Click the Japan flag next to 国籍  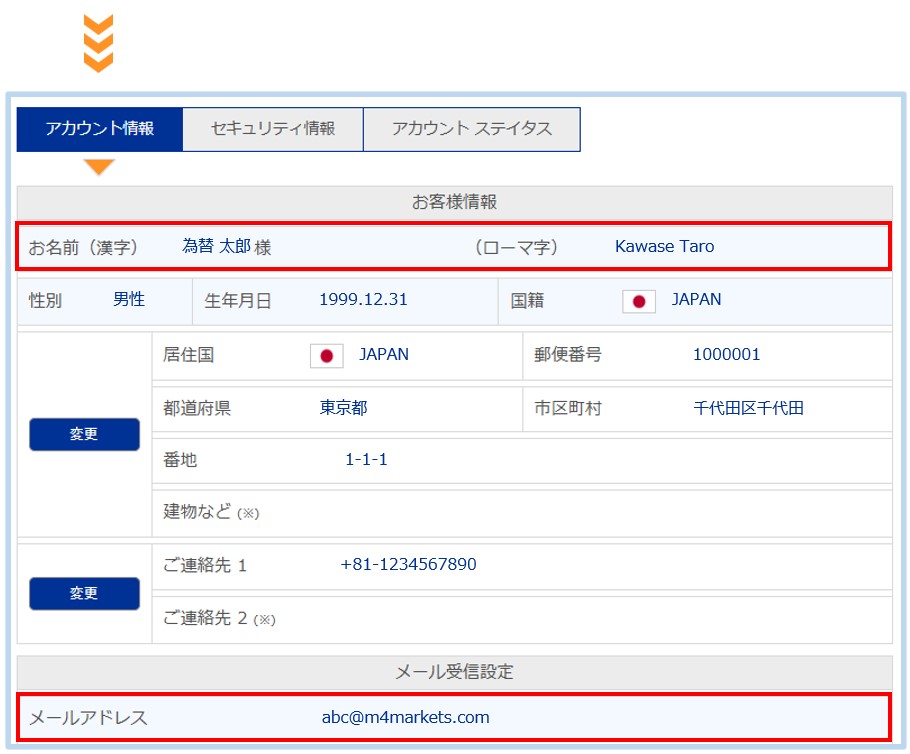638,301
